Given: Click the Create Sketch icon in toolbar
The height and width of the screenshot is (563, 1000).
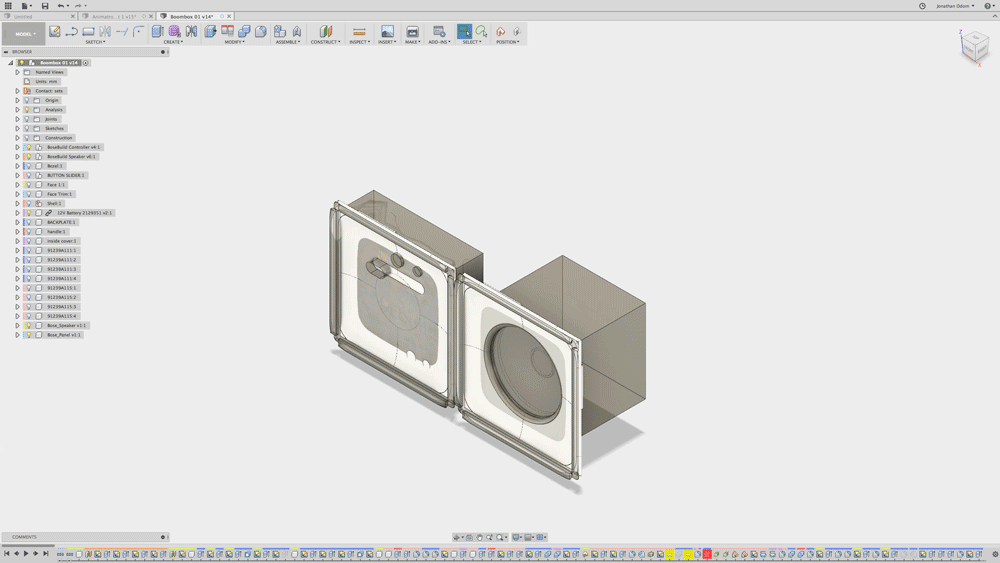Looking at the screenshot, I should tap(55, 32).
